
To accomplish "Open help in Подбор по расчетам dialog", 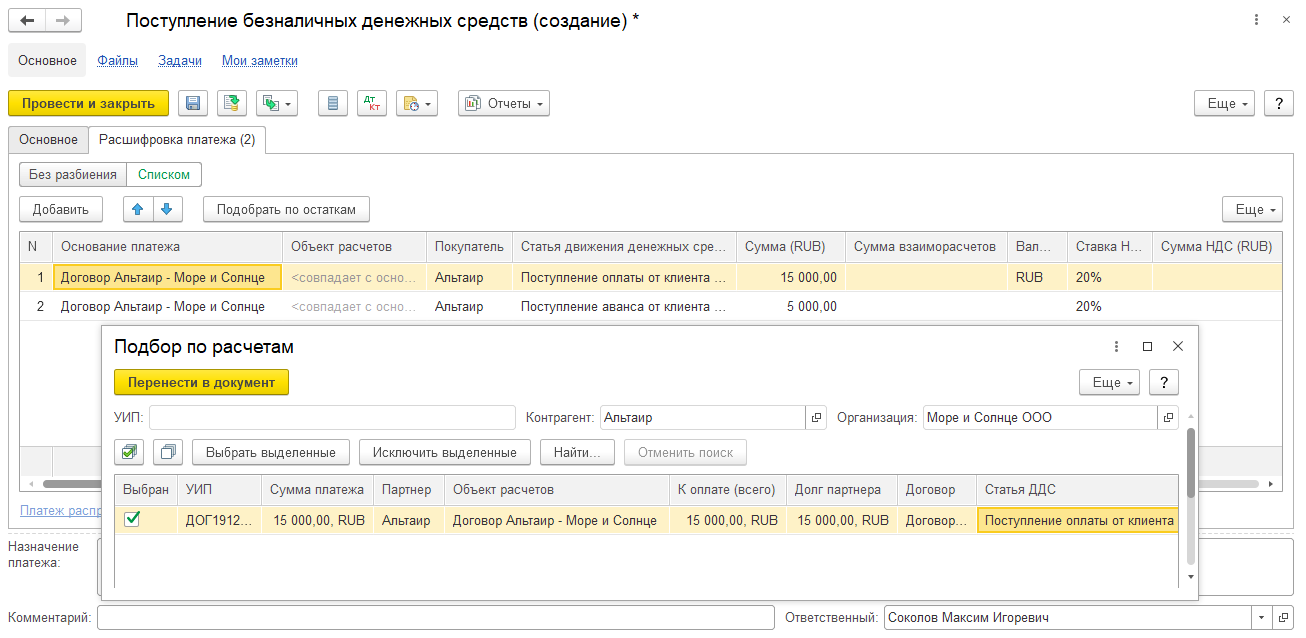I will 1164,382.
